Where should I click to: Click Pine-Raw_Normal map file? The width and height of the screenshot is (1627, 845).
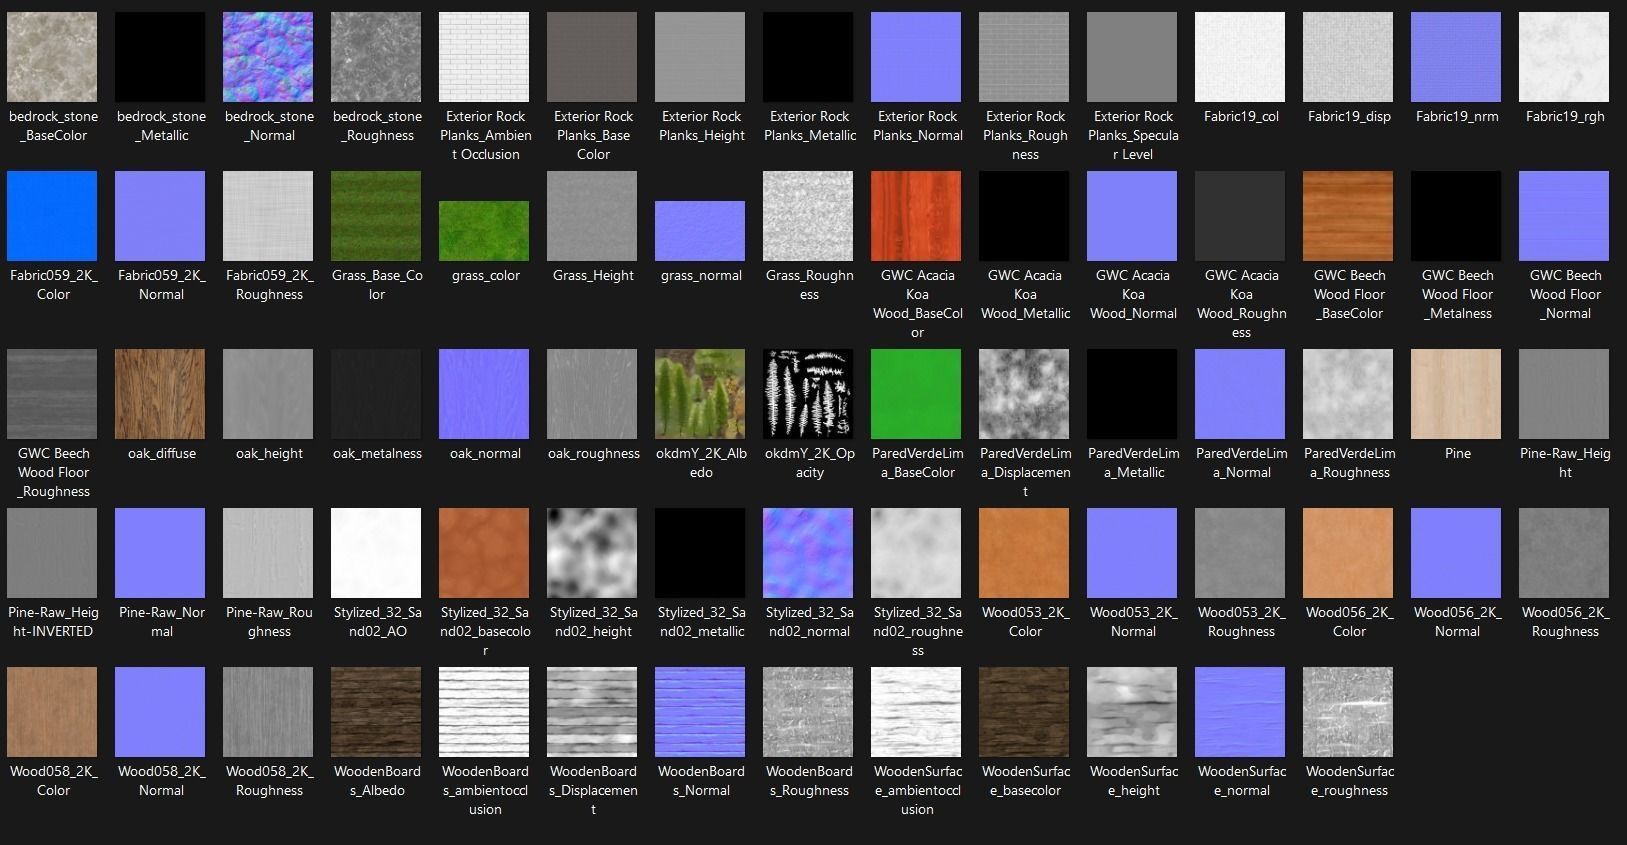(x=160, y=553)
